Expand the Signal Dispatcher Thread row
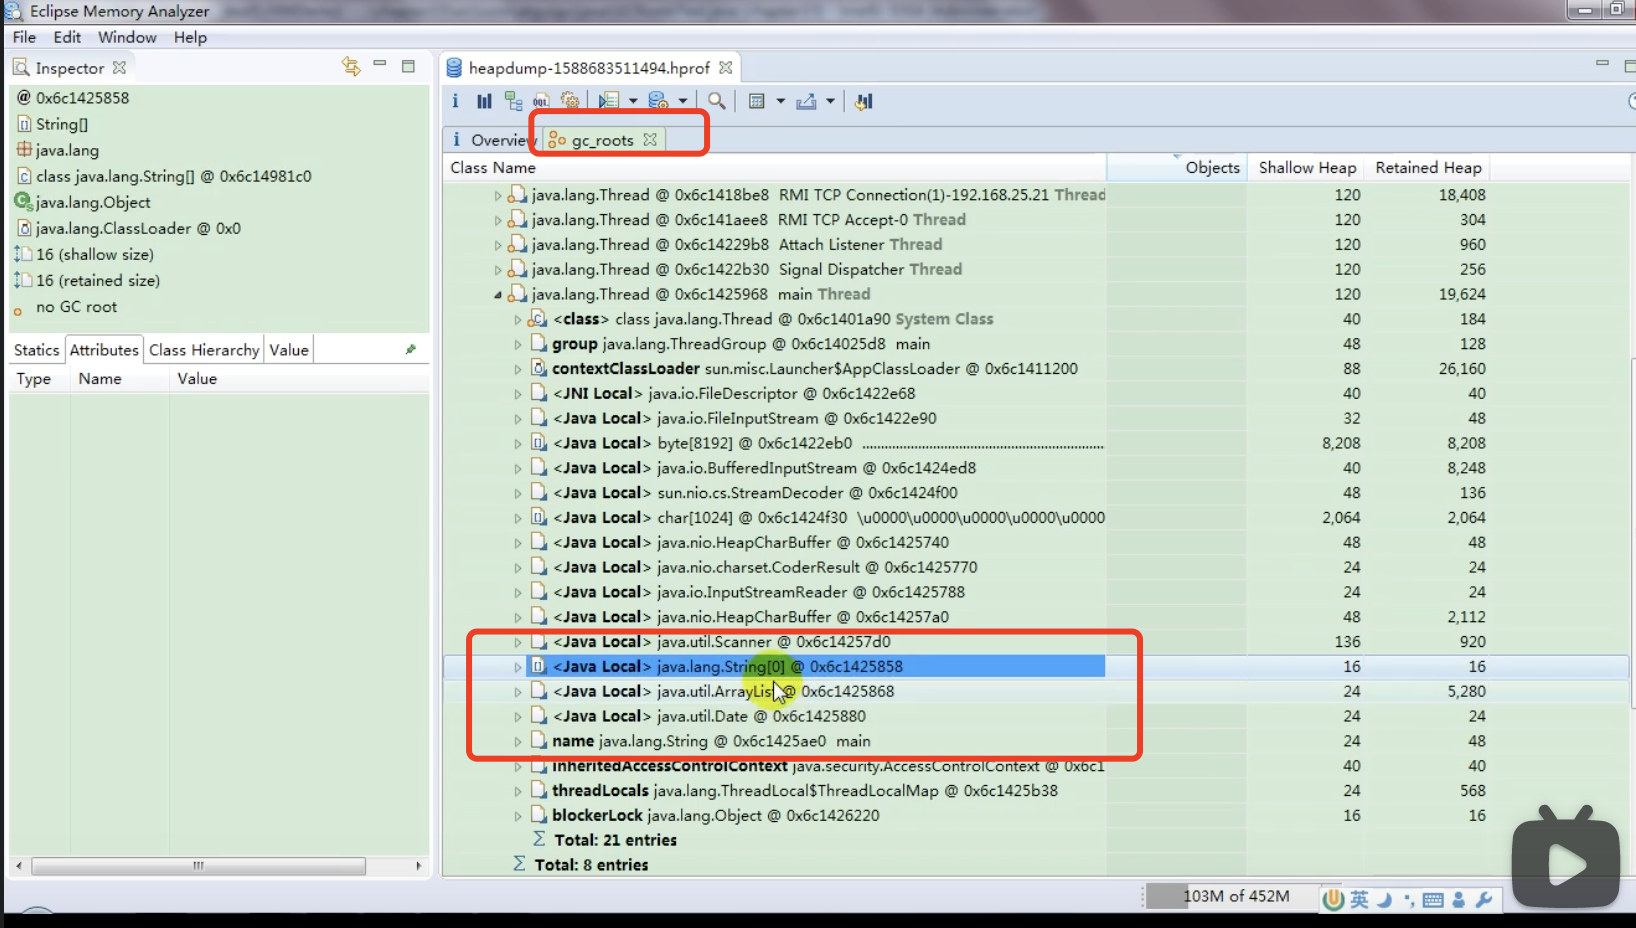Screen dimensions: 1636x928 [497, 270]
